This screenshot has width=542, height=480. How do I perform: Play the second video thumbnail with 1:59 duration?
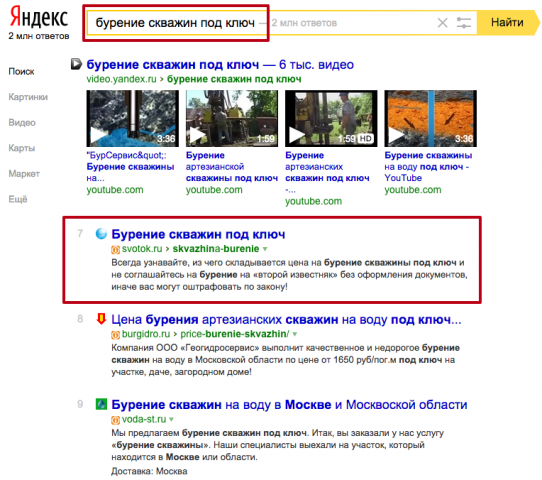tap(232, 119)
